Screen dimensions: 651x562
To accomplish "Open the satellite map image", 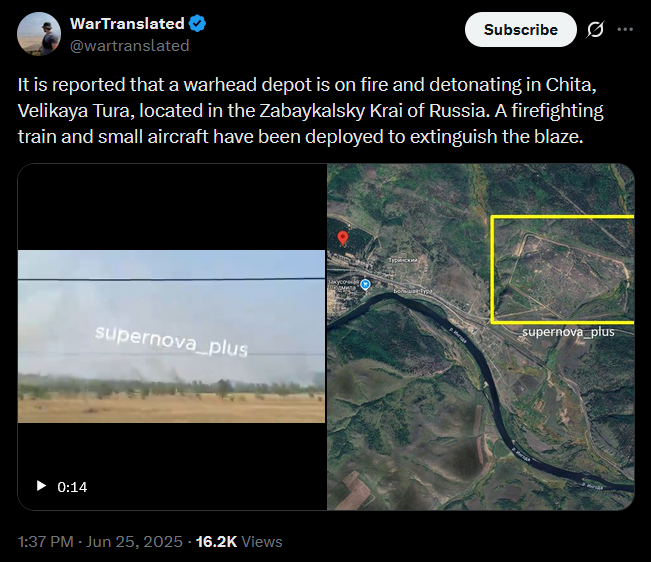I will coord(481,337).
